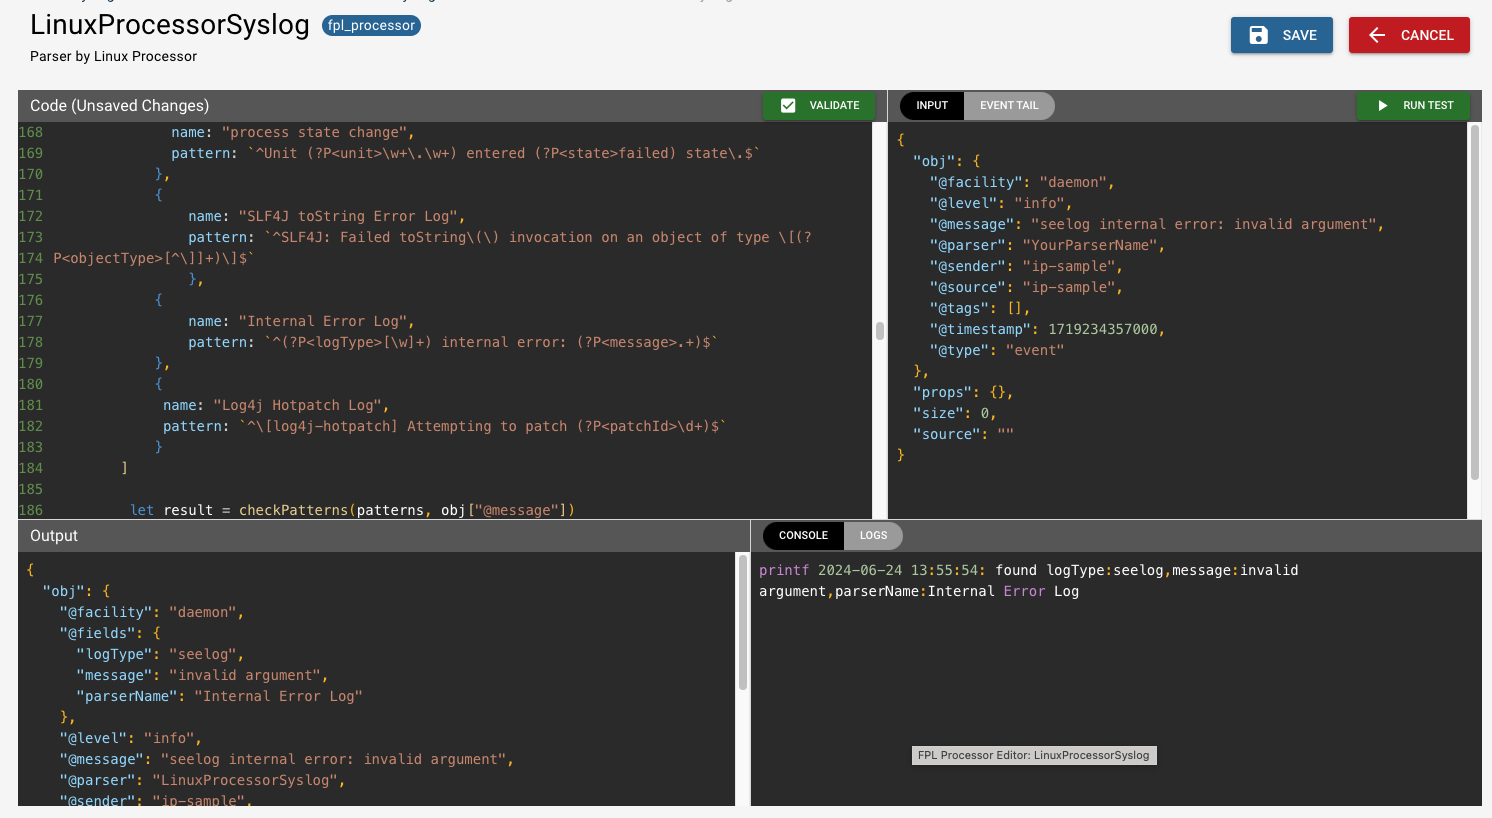Click the "parserName" output line

[219, 696]
